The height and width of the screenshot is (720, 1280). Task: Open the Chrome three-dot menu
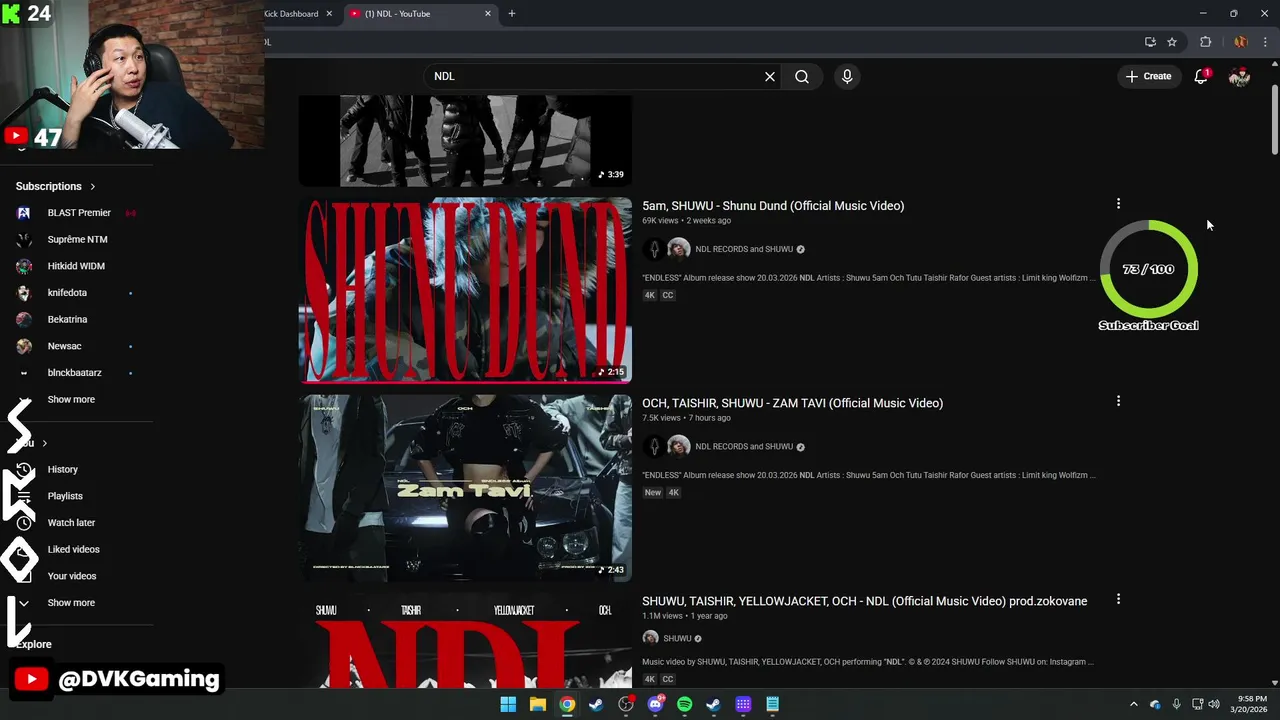click(x=1265, y=42)
